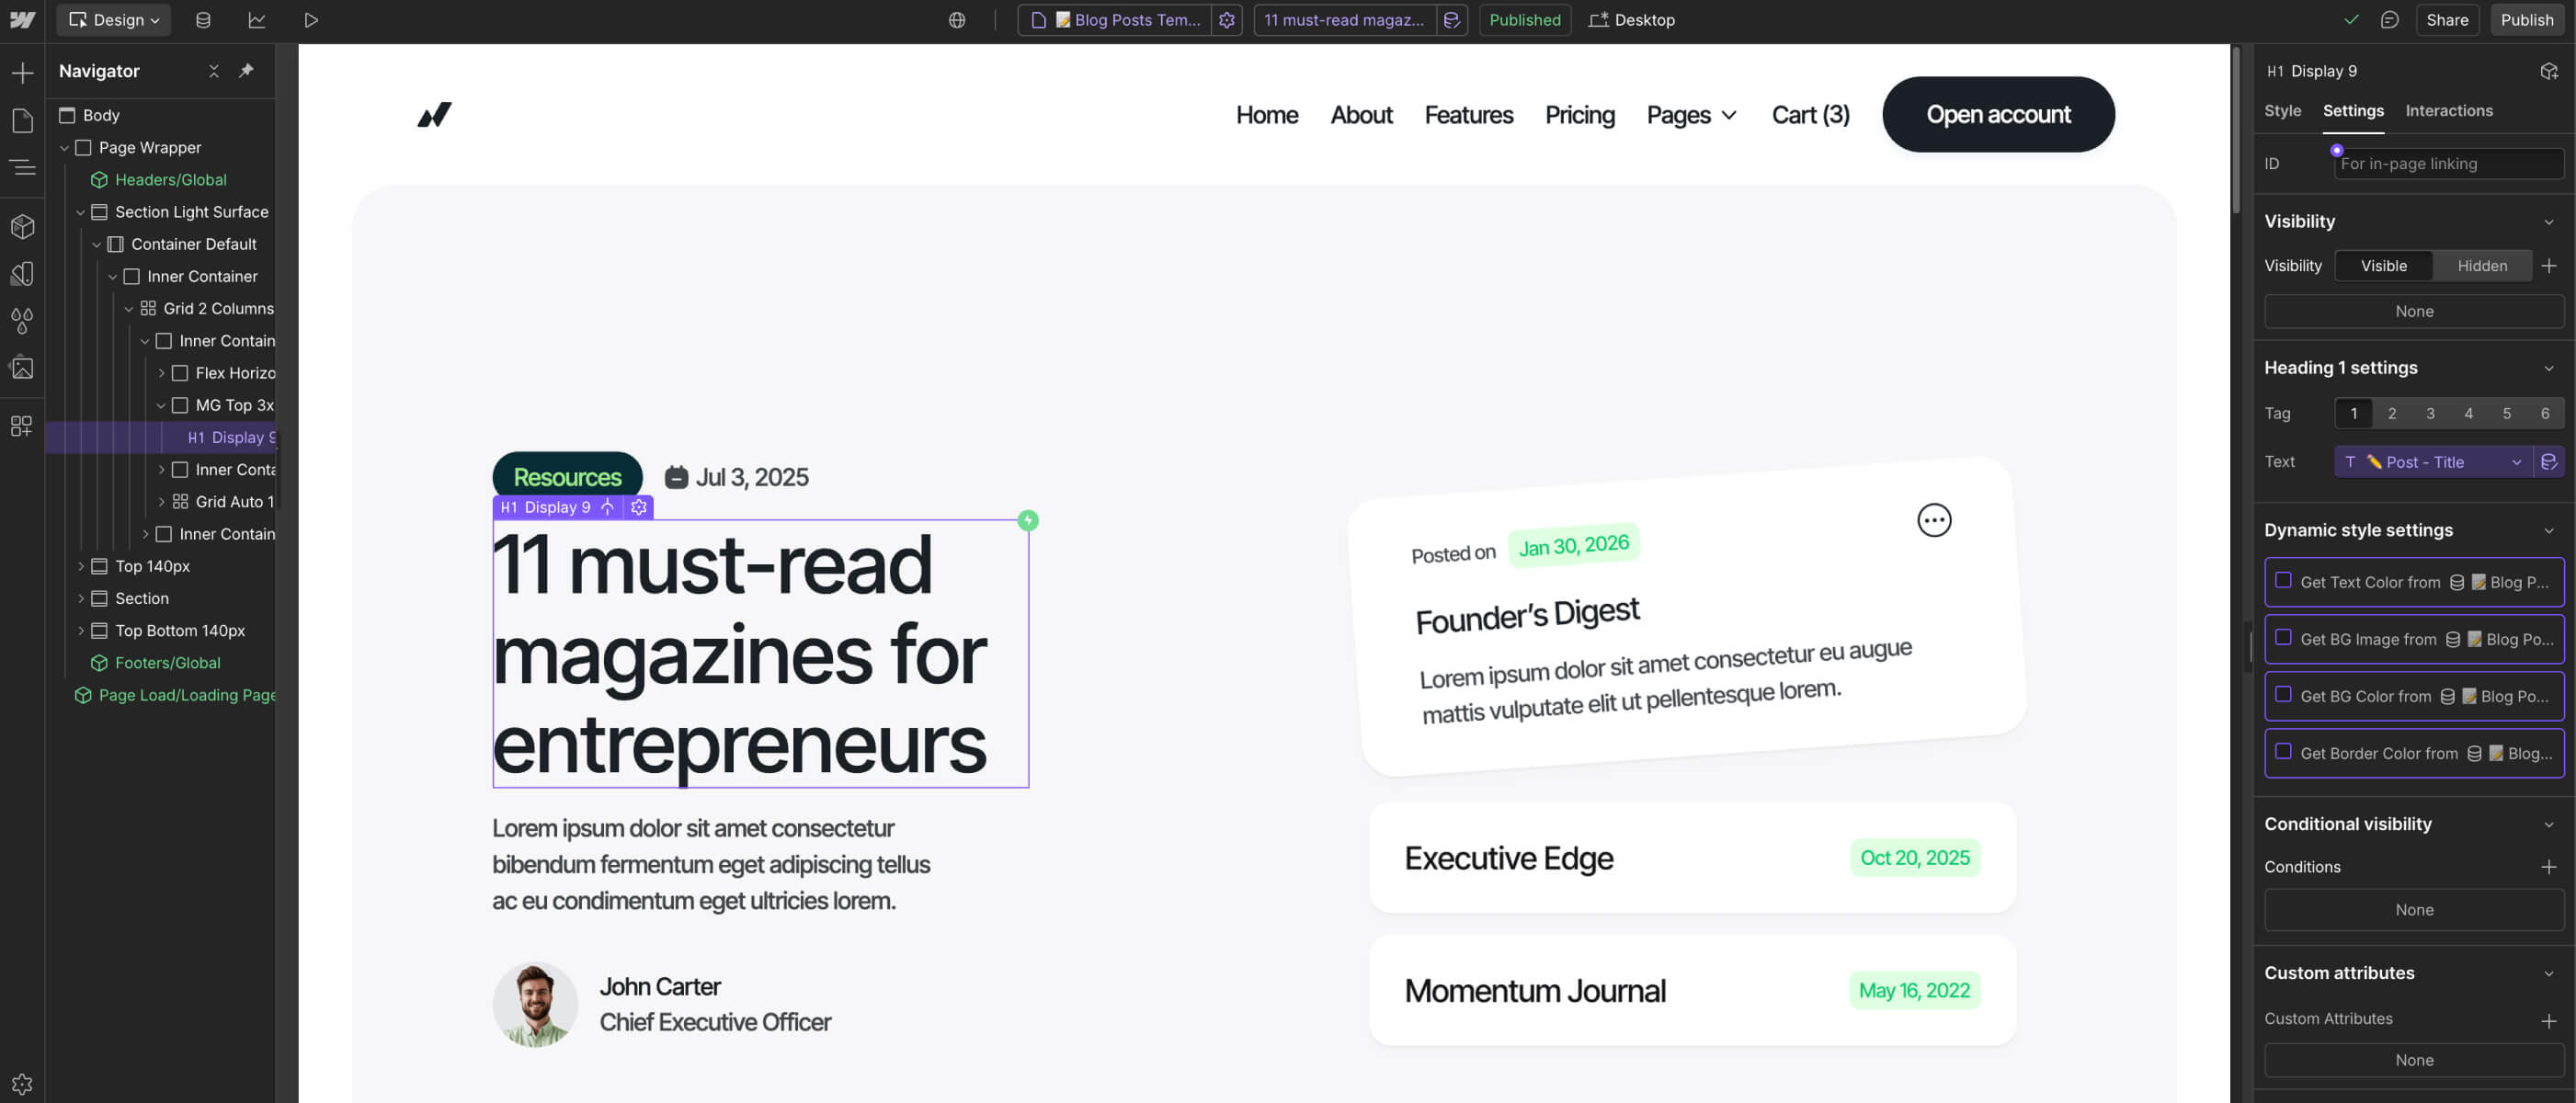Image resolution: width=2576 pixels, height=1103 pixels.
Task: Open Blog Posts Template page settings gear
Action: point(1226,20)
